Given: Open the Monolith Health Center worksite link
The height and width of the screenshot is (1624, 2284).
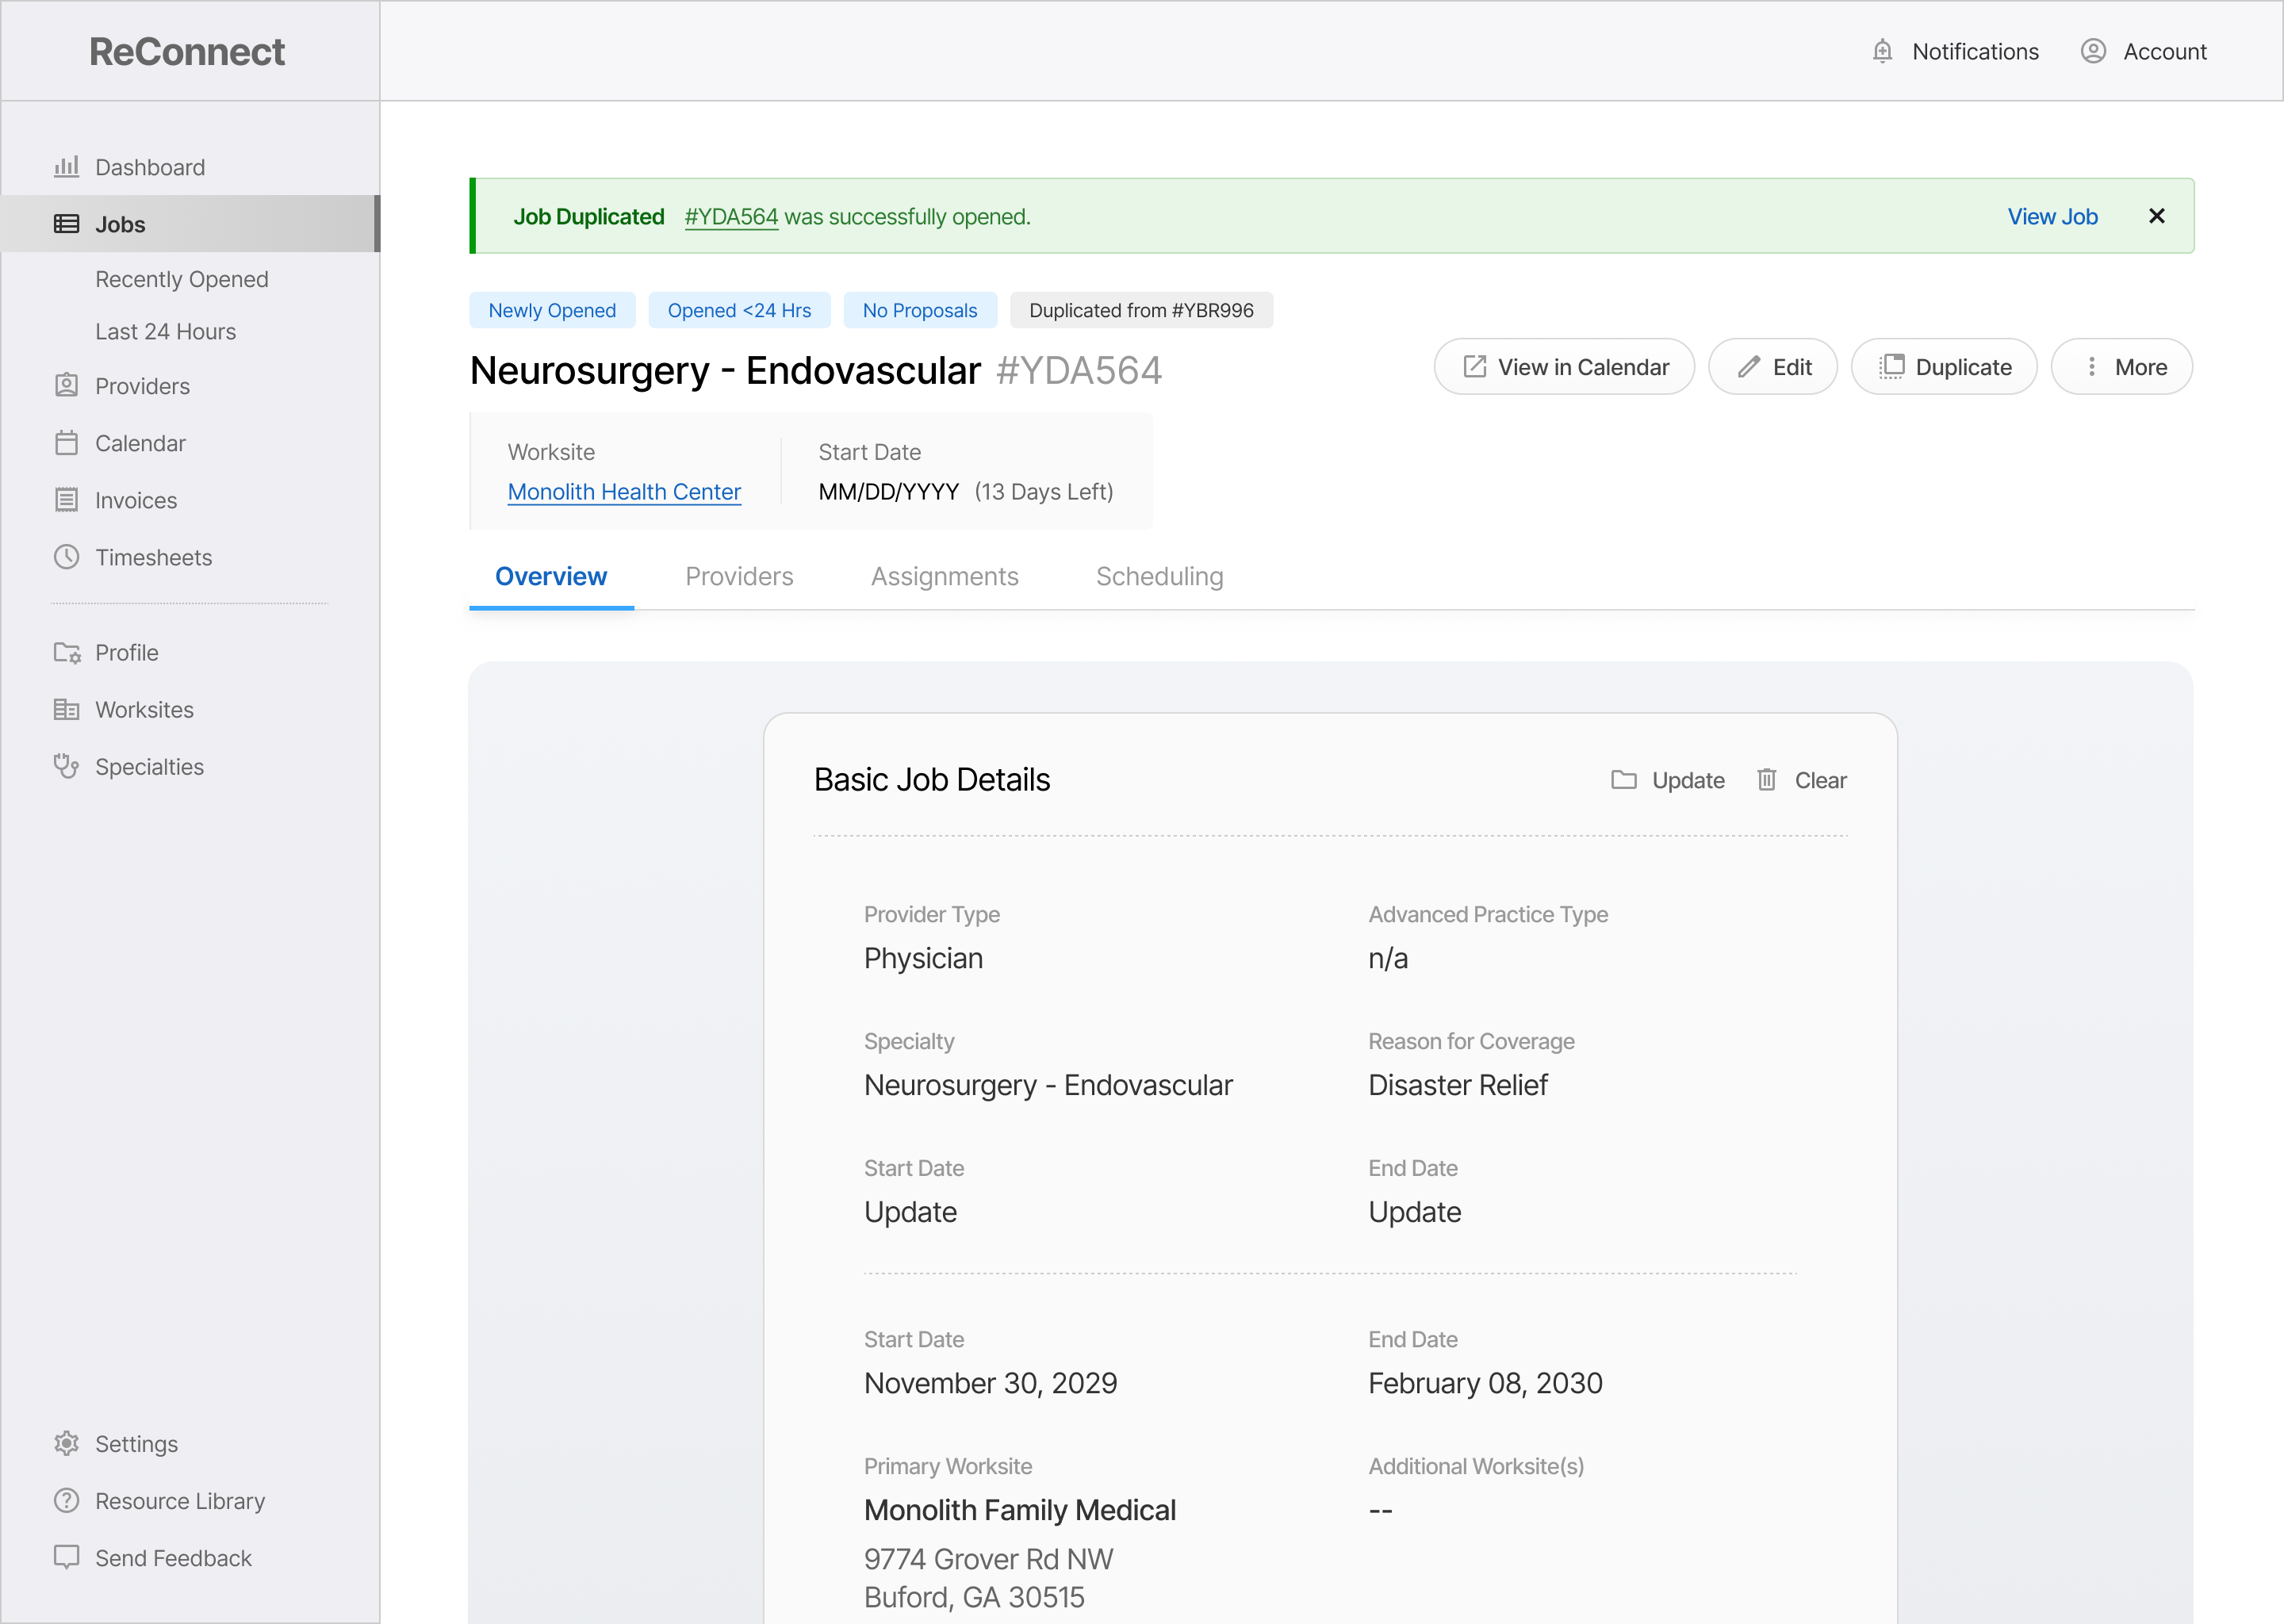Looking at the screenshot, I should click(624, 492).
